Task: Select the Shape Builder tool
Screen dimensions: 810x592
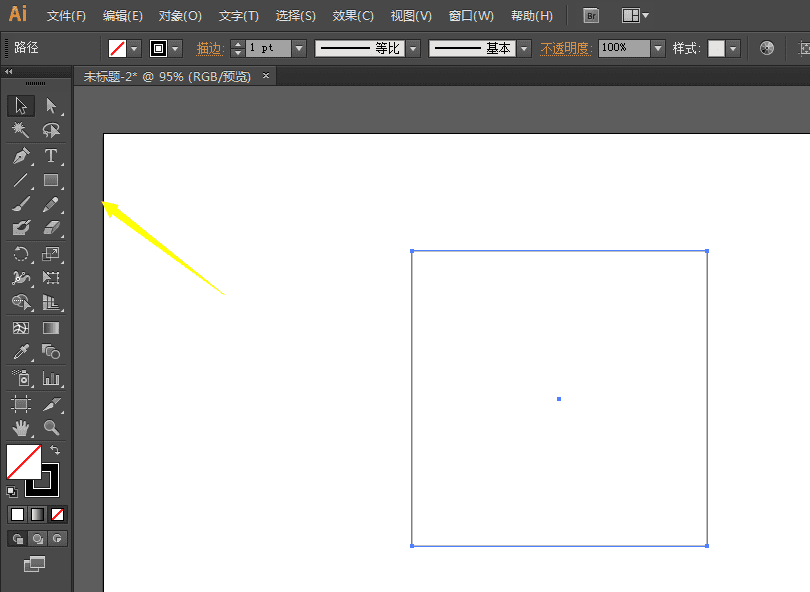Action: [x=21, y=302]
